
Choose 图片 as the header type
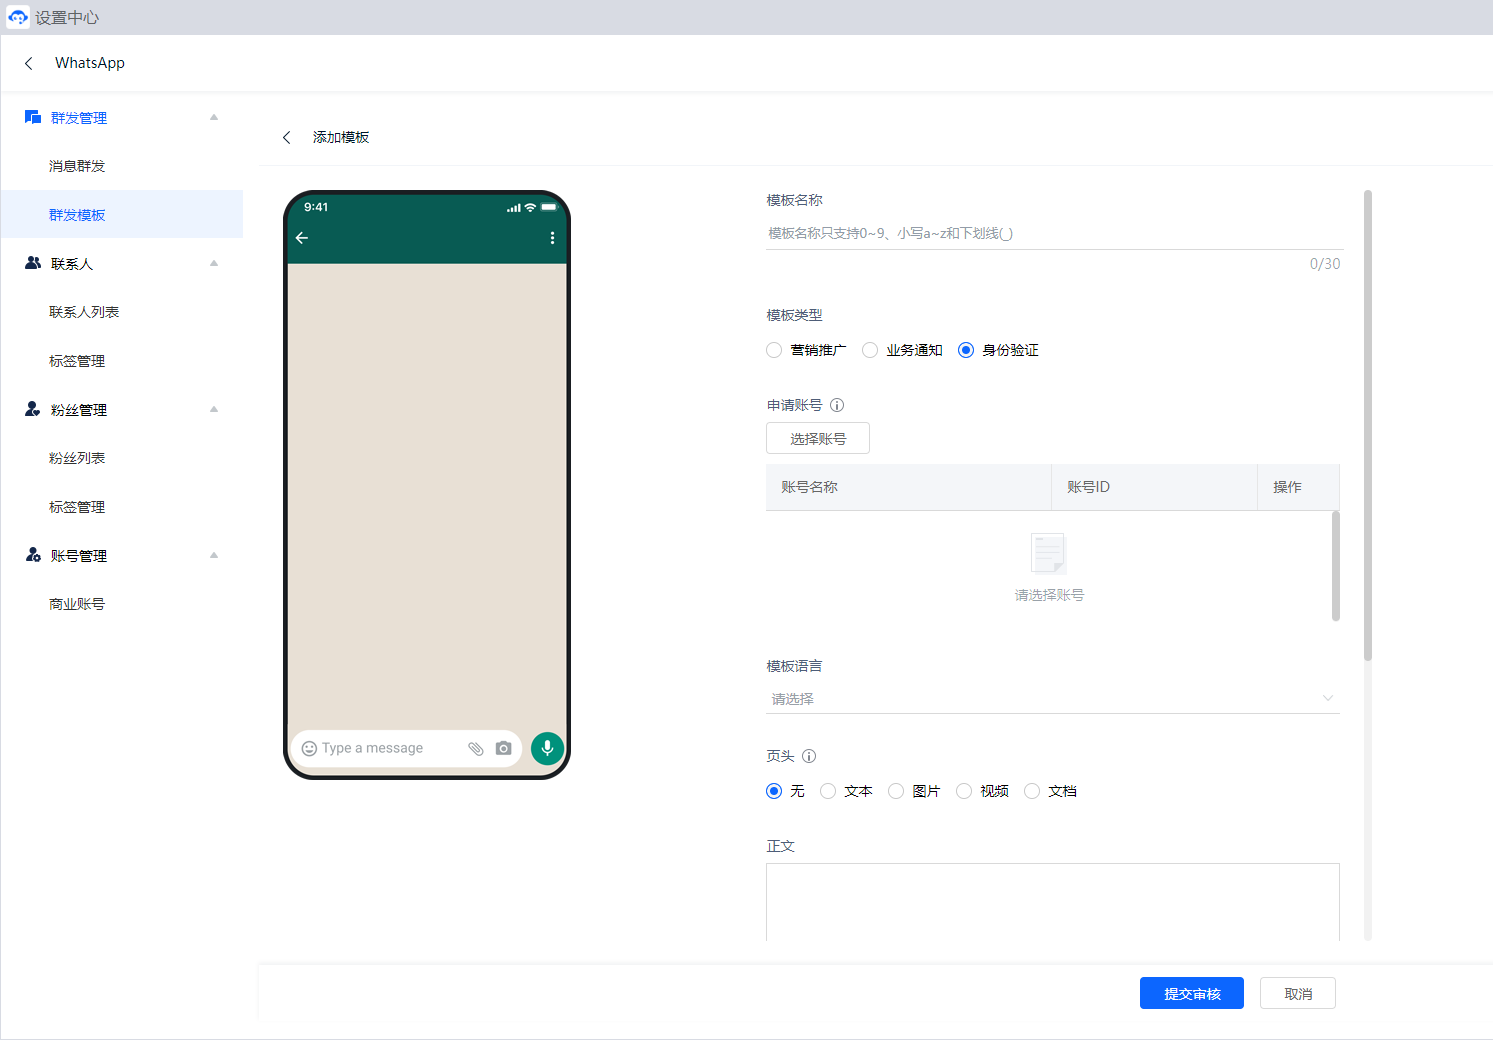(896, 791)
